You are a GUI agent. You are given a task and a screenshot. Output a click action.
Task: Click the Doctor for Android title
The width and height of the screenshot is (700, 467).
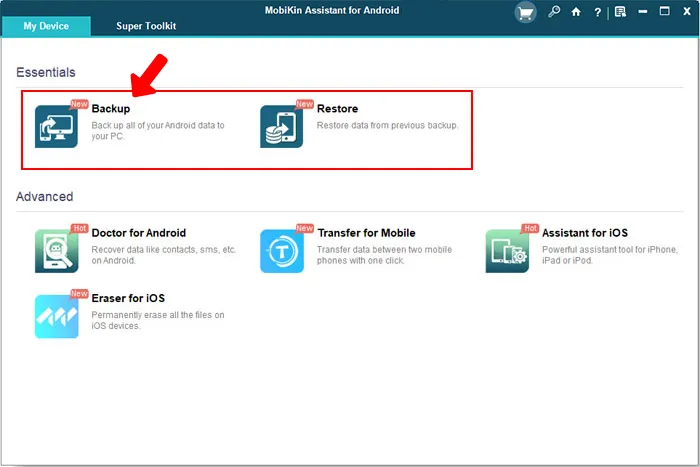(139, 233)
